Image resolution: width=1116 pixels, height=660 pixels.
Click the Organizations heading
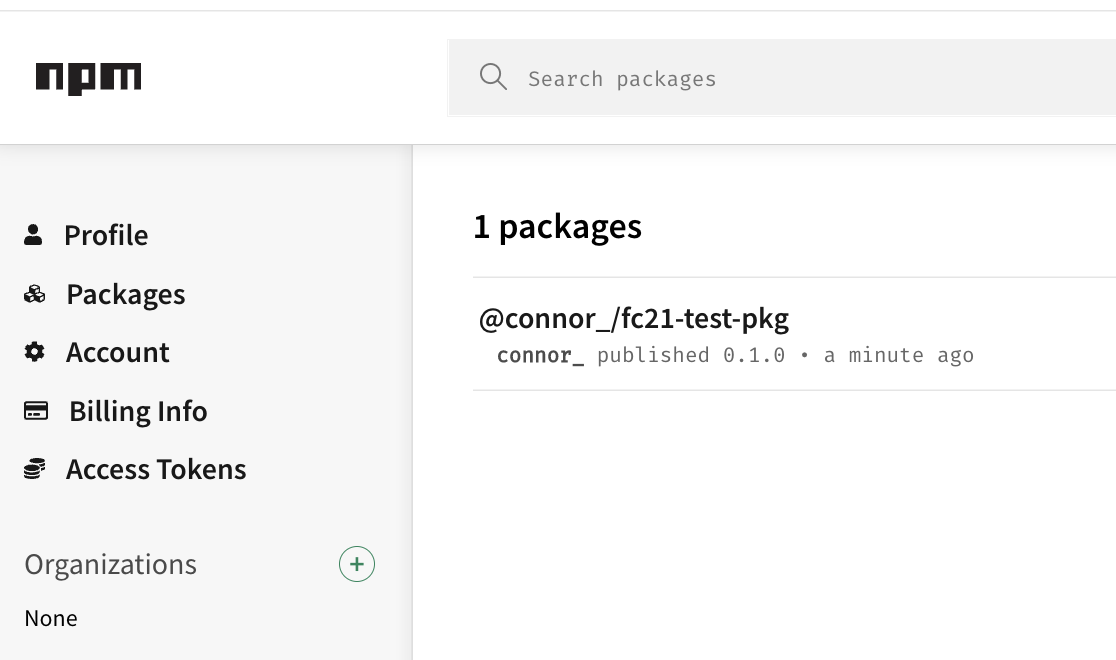[111, 564]
